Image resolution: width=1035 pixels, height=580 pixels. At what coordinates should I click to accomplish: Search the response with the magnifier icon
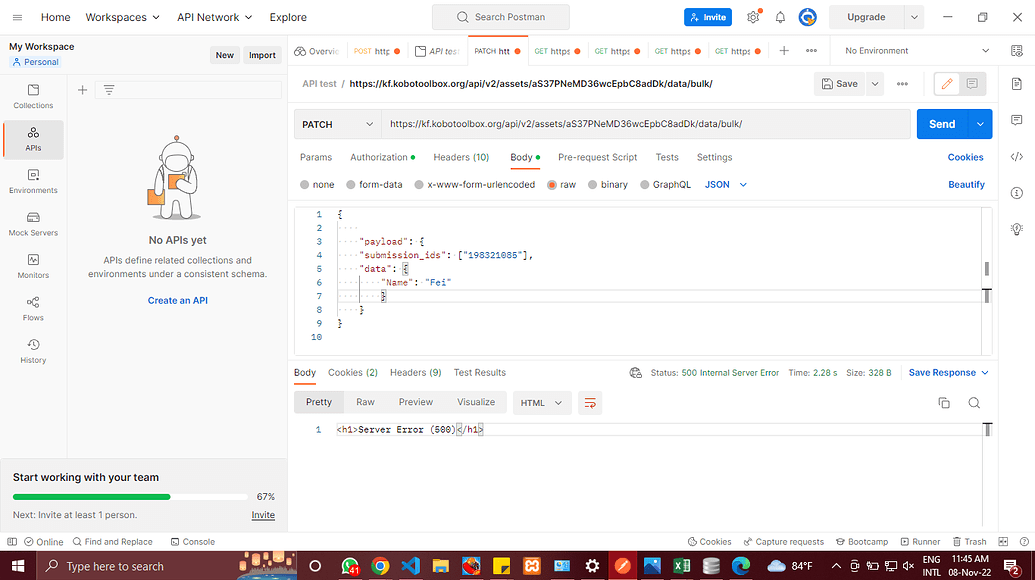pos(973,402)
